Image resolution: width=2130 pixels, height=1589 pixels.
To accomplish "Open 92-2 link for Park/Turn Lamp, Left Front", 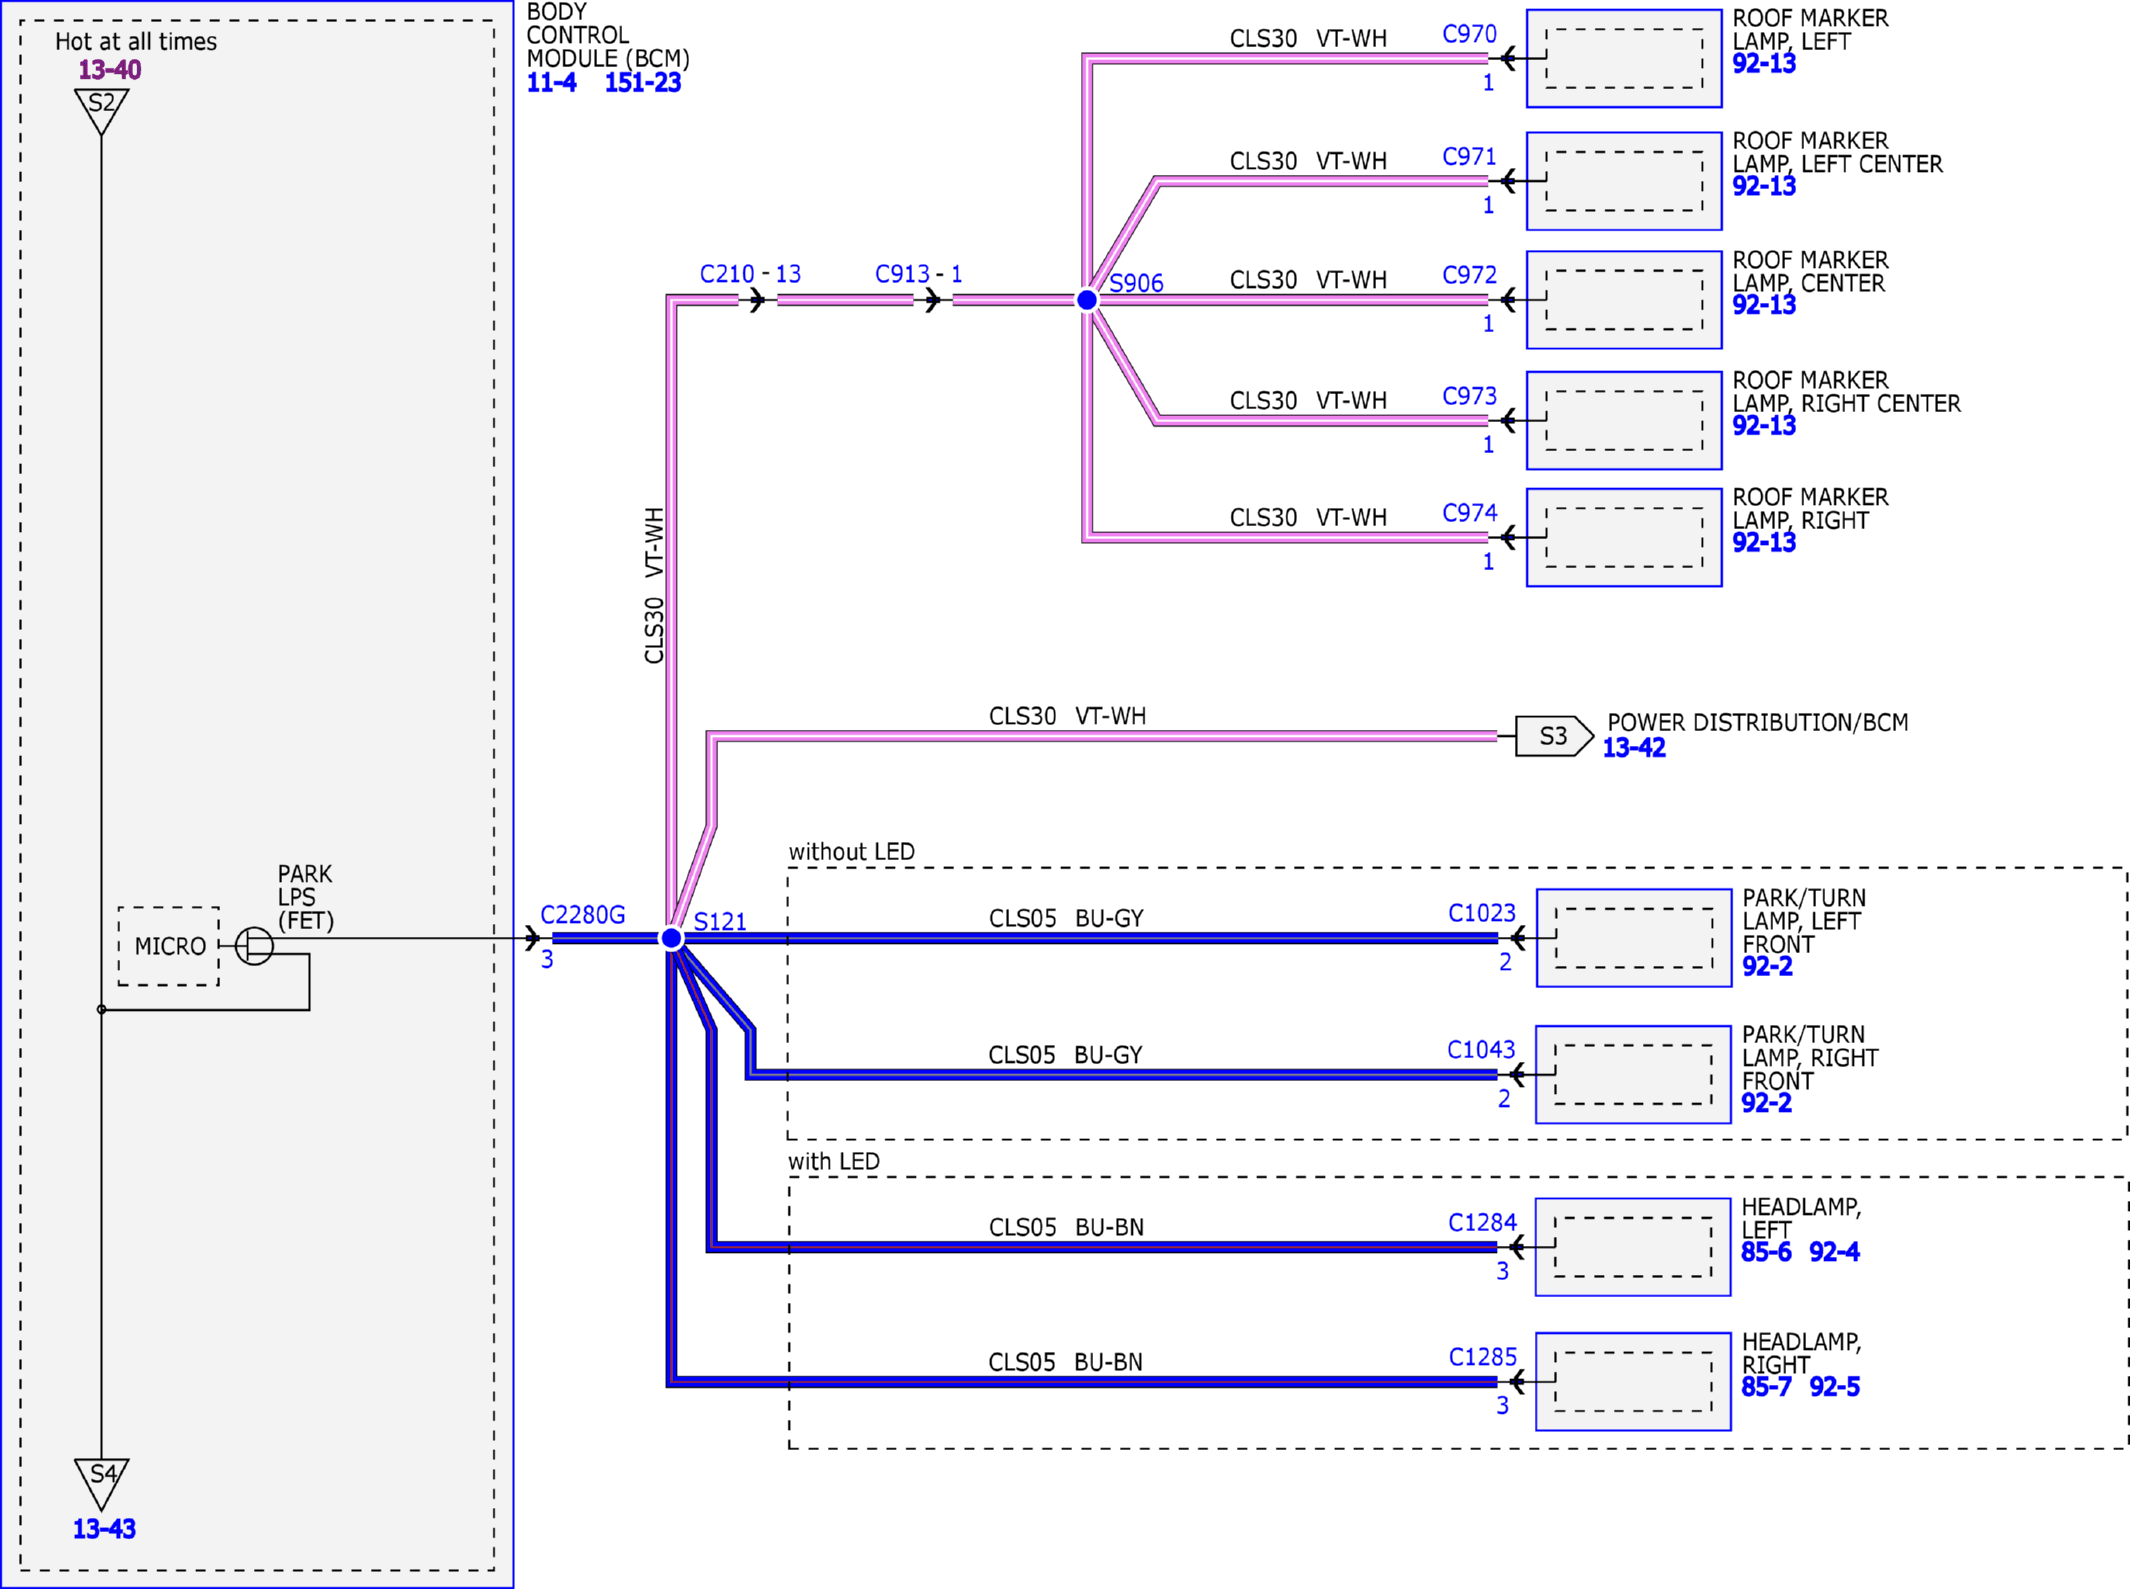I will (1767, 966).
